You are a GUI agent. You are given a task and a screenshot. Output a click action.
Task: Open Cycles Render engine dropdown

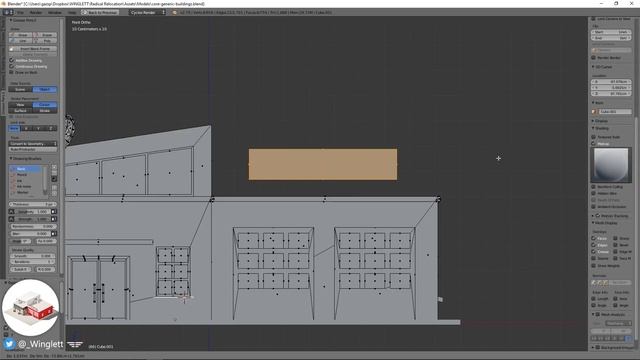[x=148, y=13]
